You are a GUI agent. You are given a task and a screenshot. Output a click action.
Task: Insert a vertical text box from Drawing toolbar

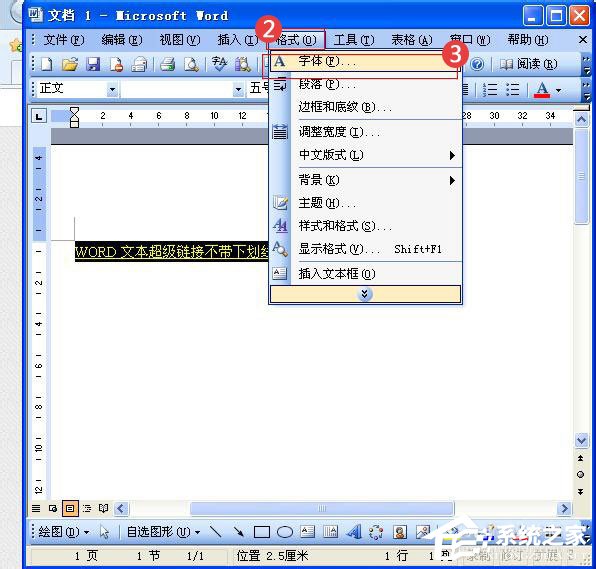[330, 531]
